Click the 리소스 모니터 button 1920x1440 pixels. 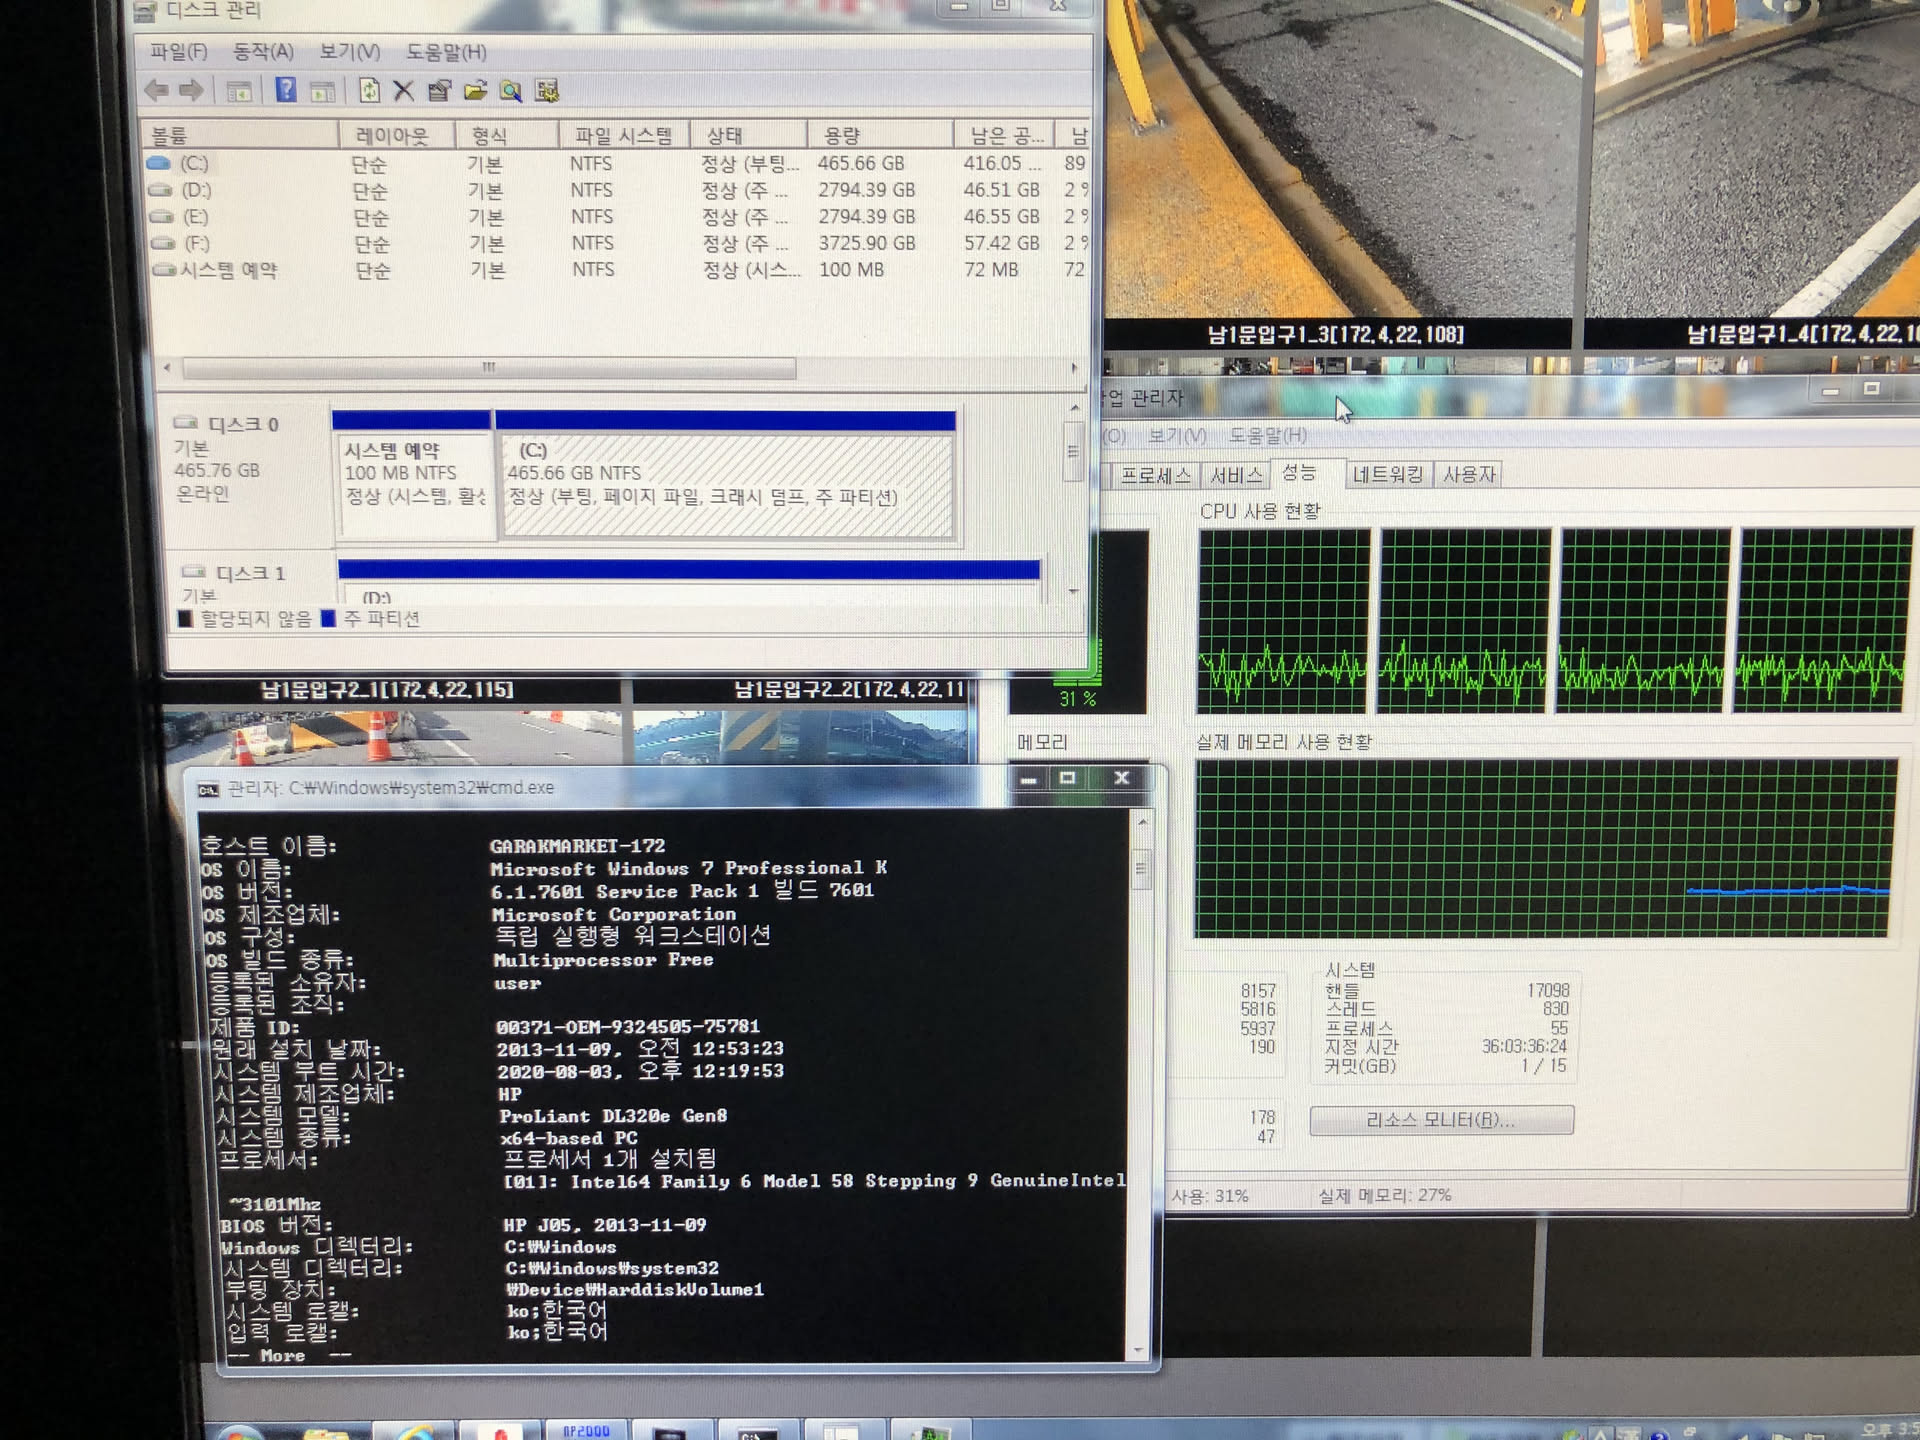pyautogui.click(x=1441, y=1120)
